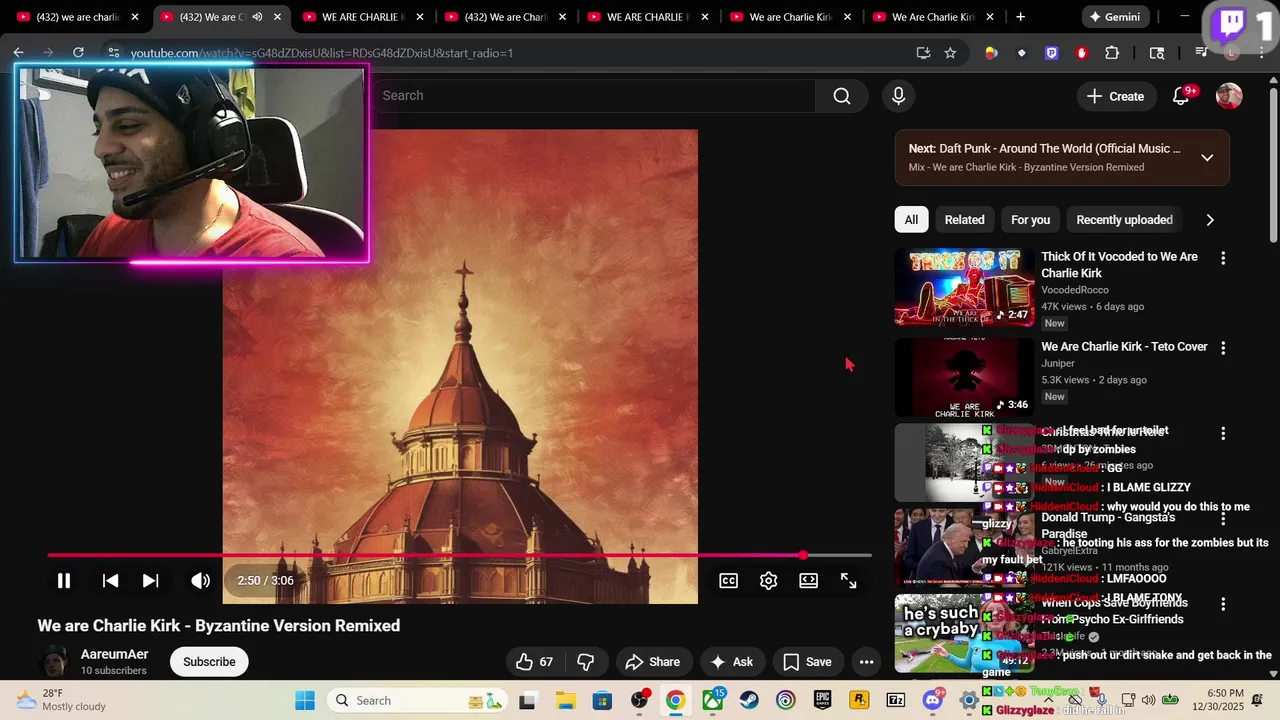
Task: Dislike the video with thumbs down
Action: coord(586,662)
